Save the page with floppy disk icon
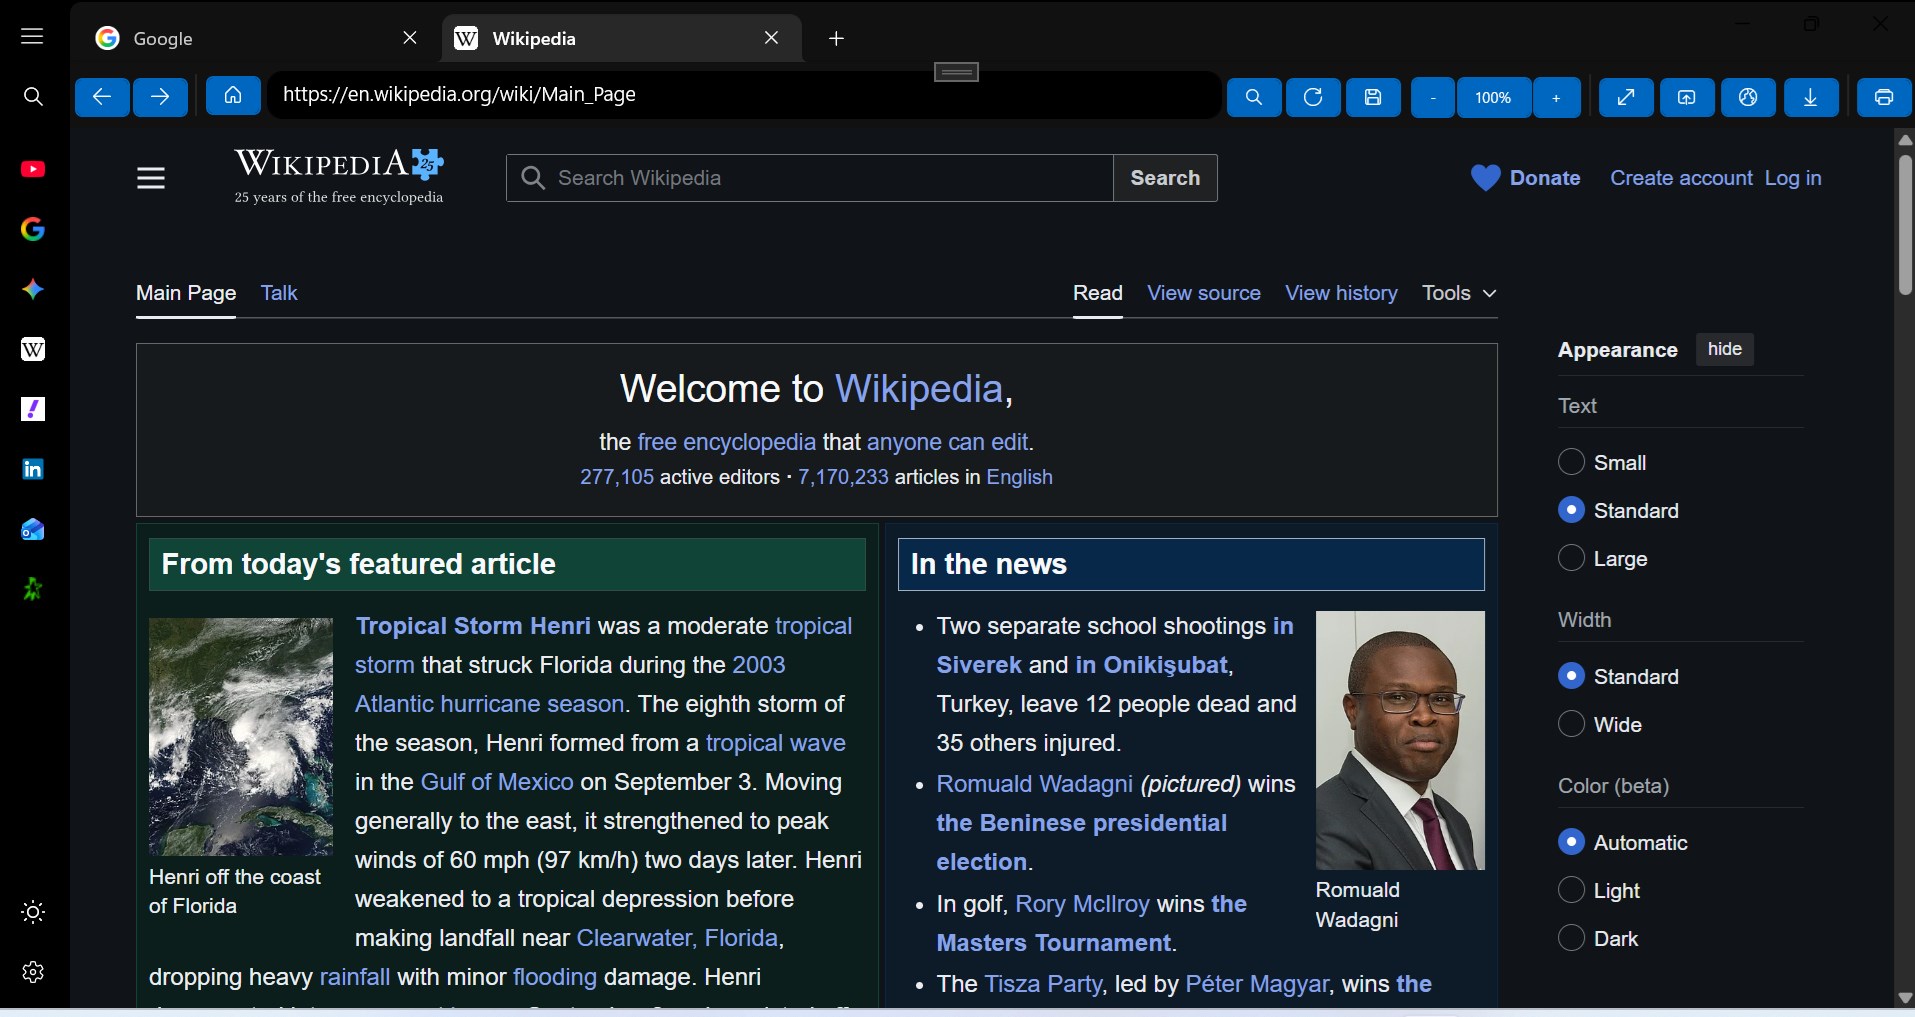 [1373, 97]
